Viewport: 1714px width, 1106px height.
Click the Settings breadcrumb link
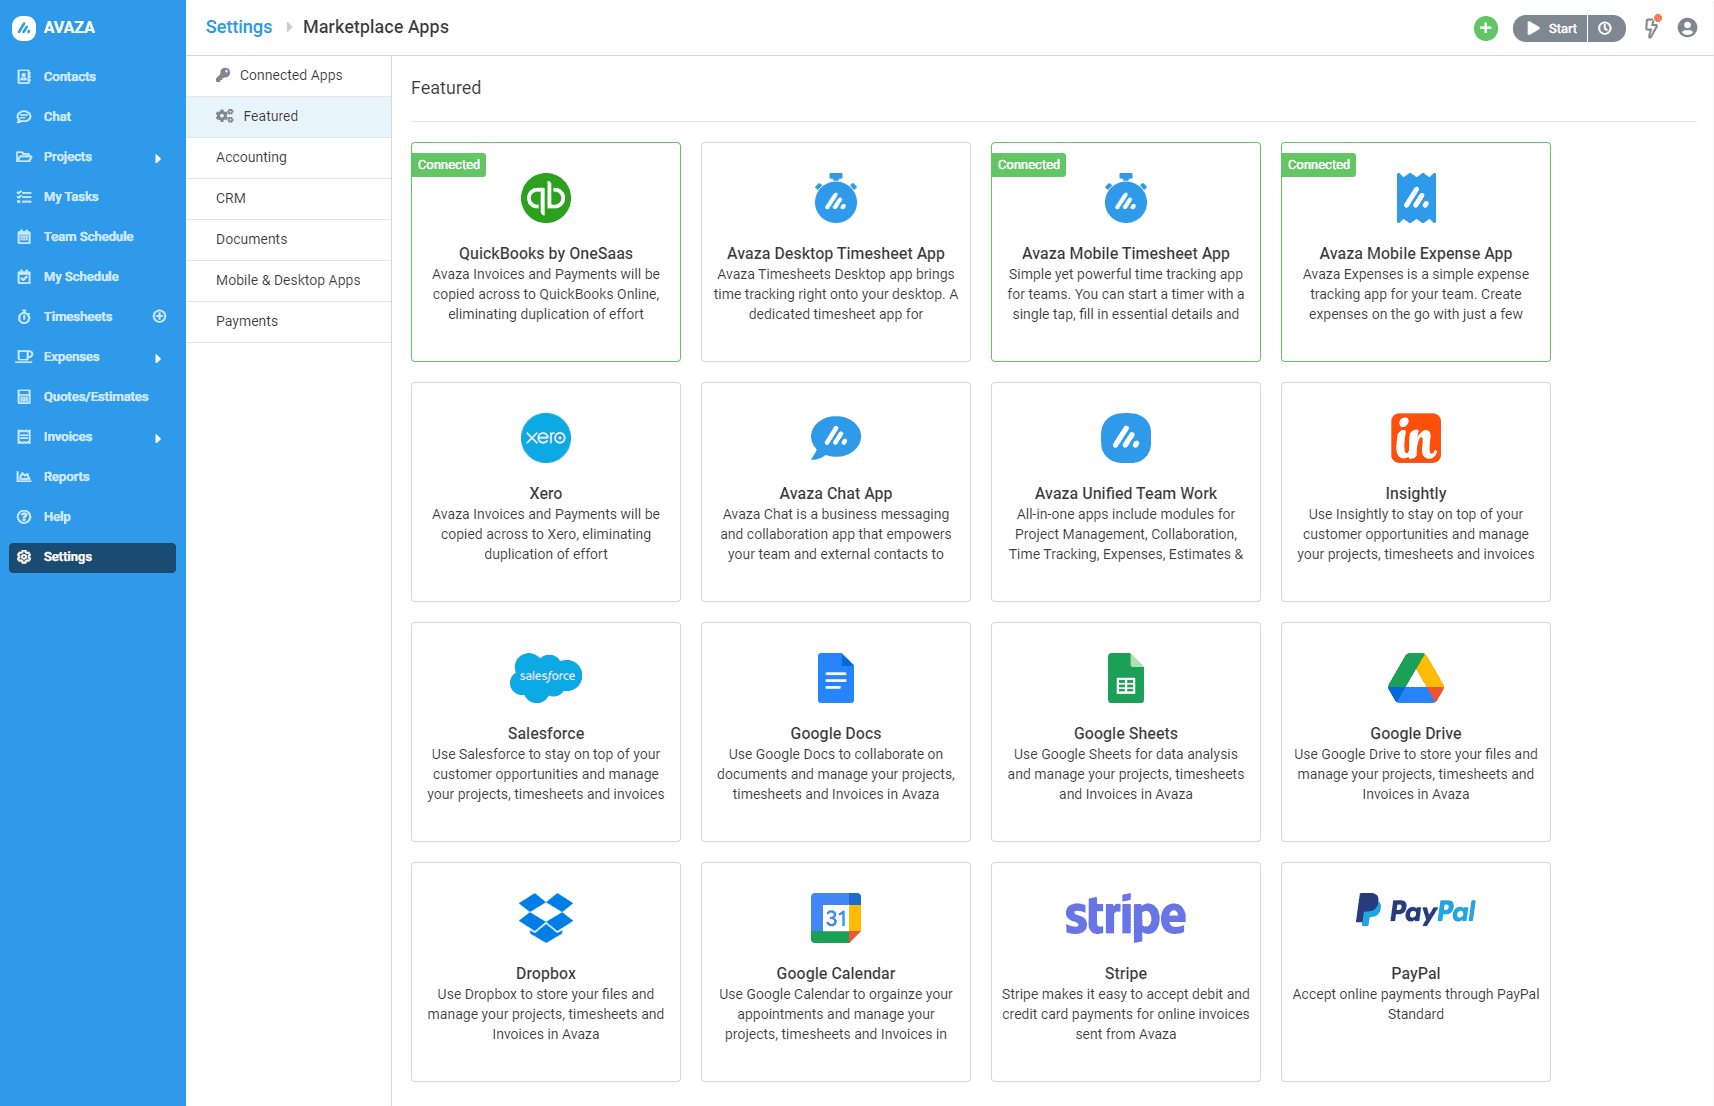238,27
